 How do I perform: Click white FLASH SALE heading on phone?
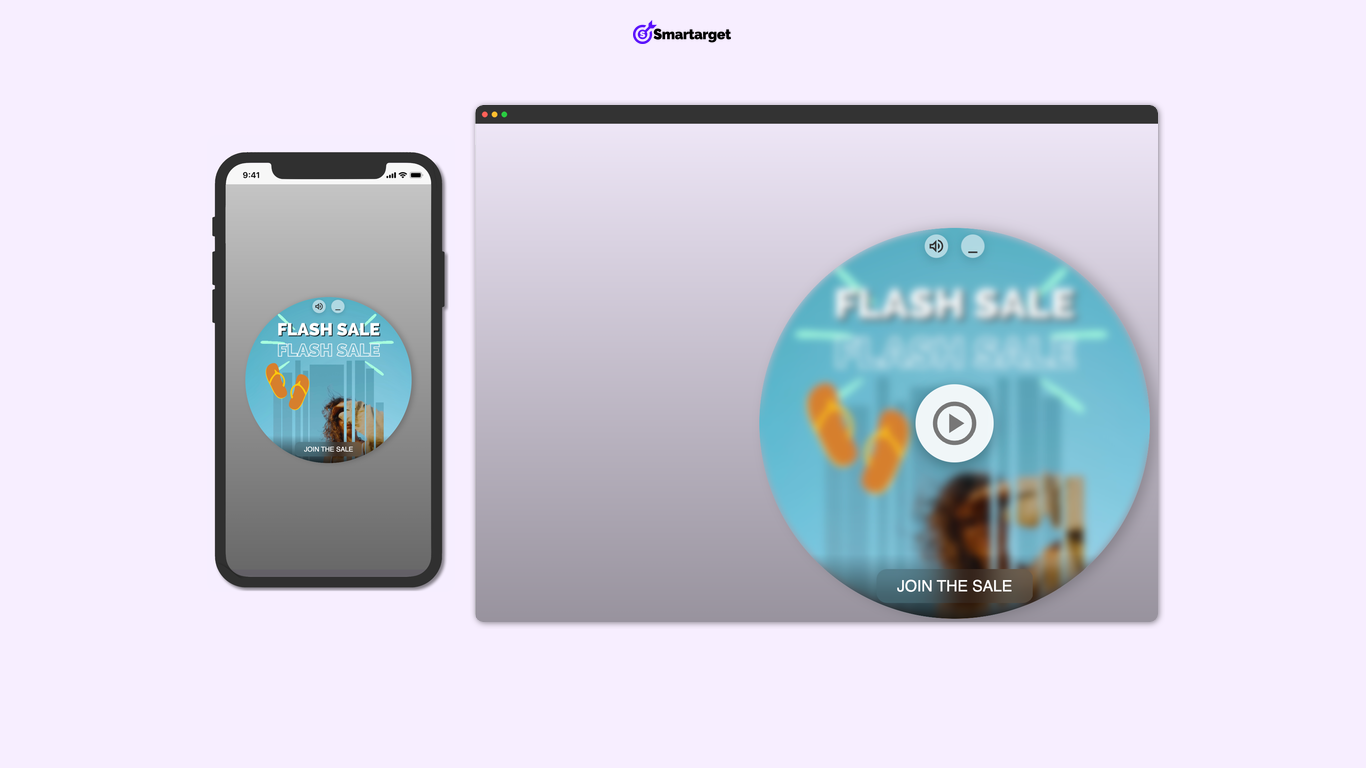(x=328, y=329)
